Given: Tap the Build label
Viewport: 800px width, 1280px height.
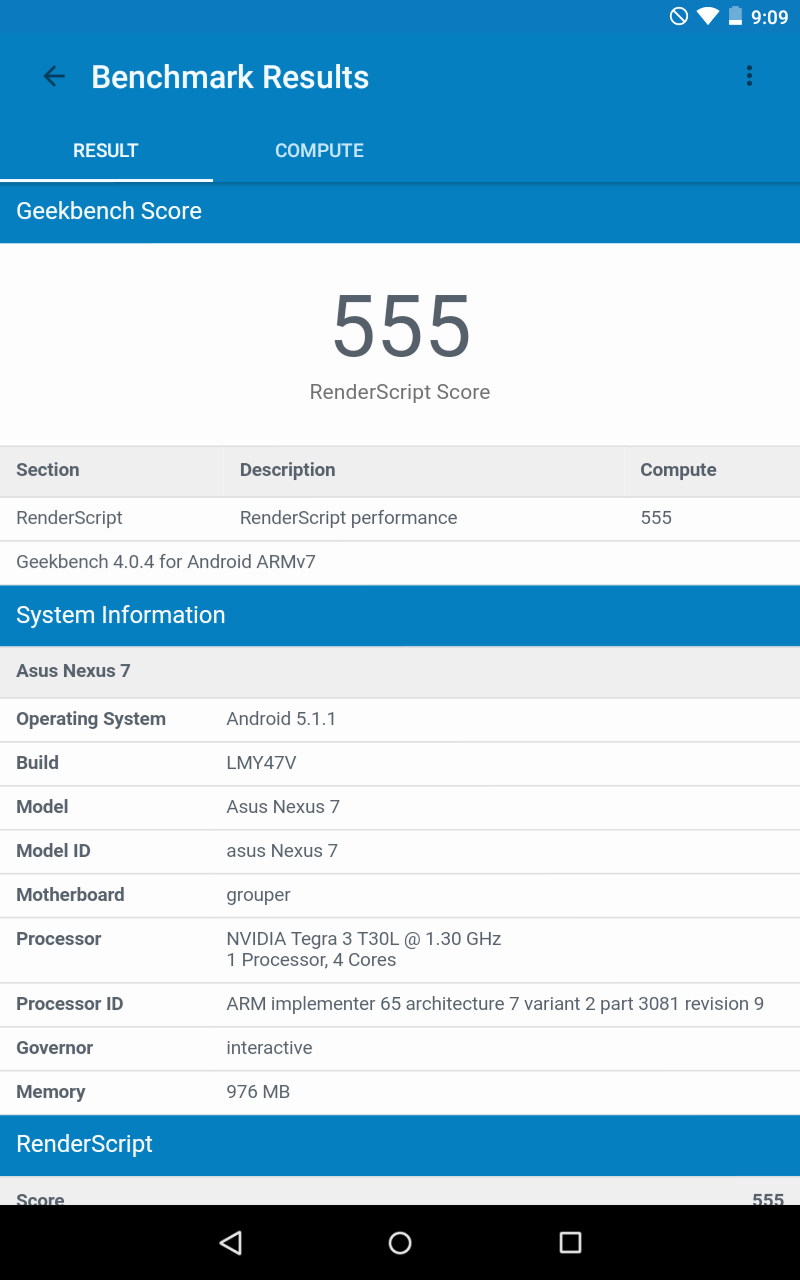Looking at the screenshot, I should 37,763.
